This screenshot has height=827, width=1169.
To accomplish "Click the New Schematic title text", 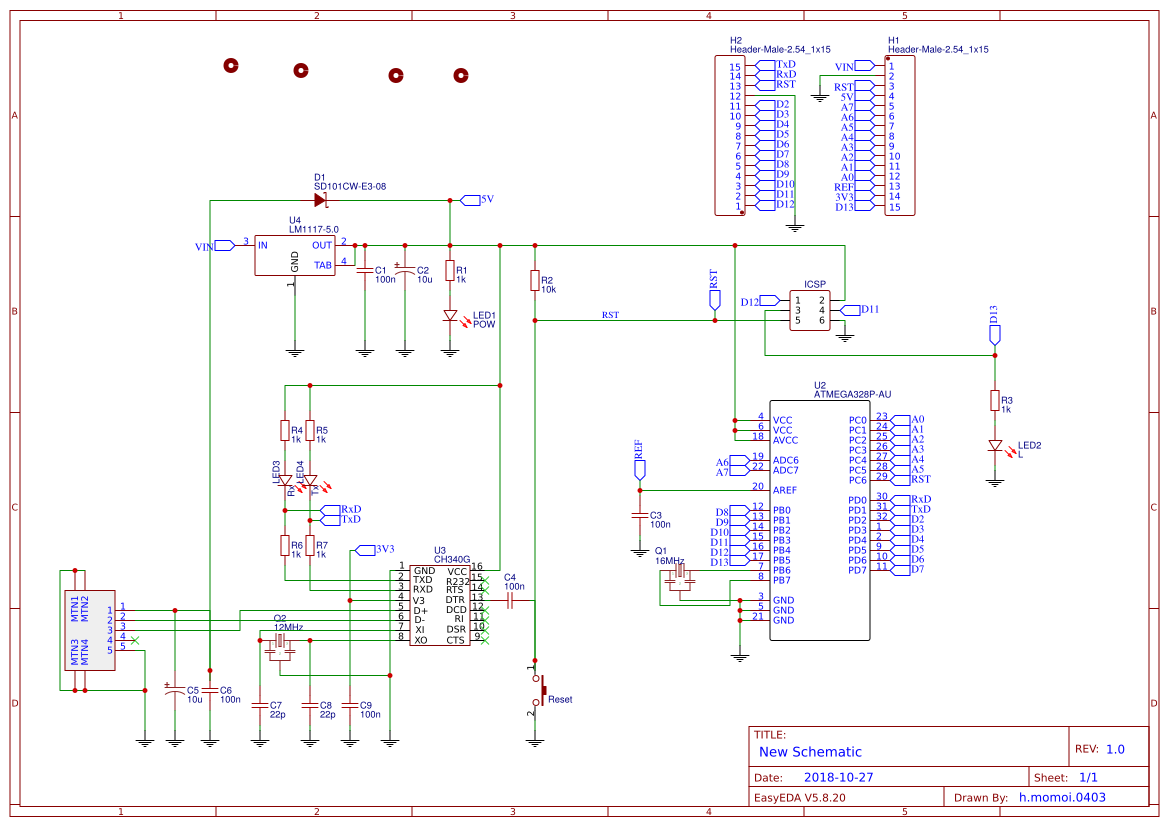I will [x=810, y=752].
